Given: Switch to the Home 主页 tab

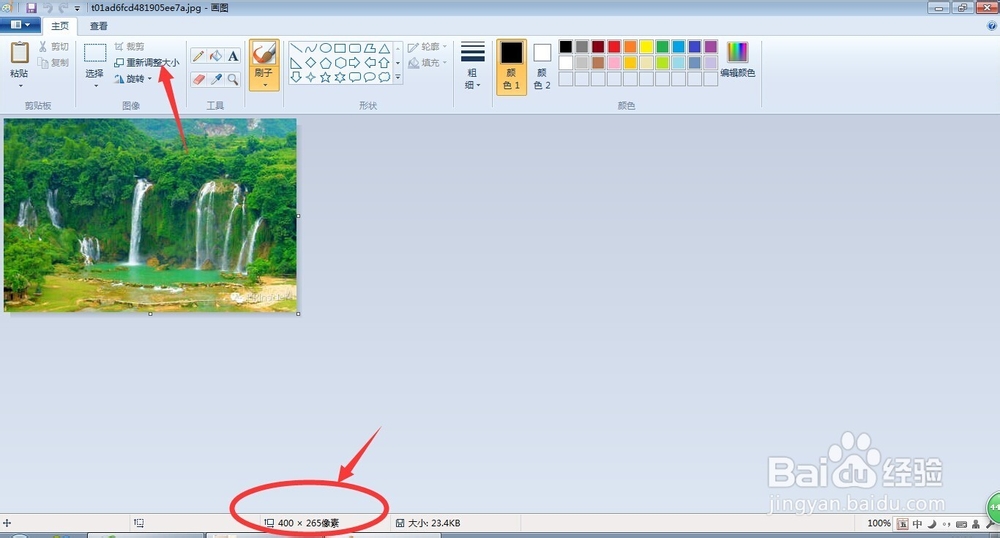Looking at the screenshot, I should (x=60, y=26).
